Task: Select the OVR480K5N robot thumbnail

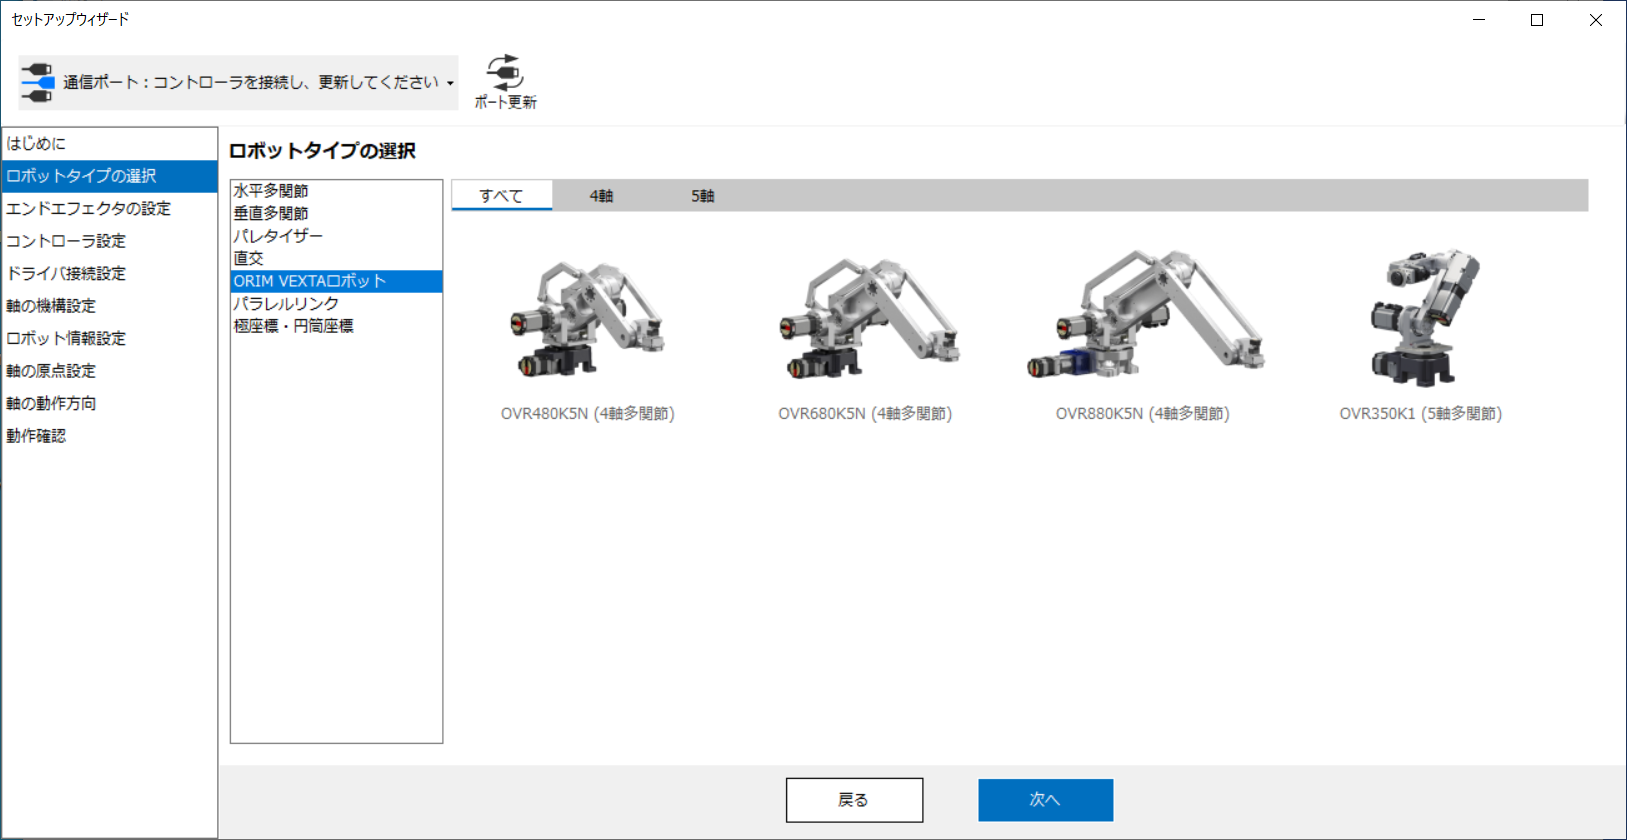Action: pos(587,319)
